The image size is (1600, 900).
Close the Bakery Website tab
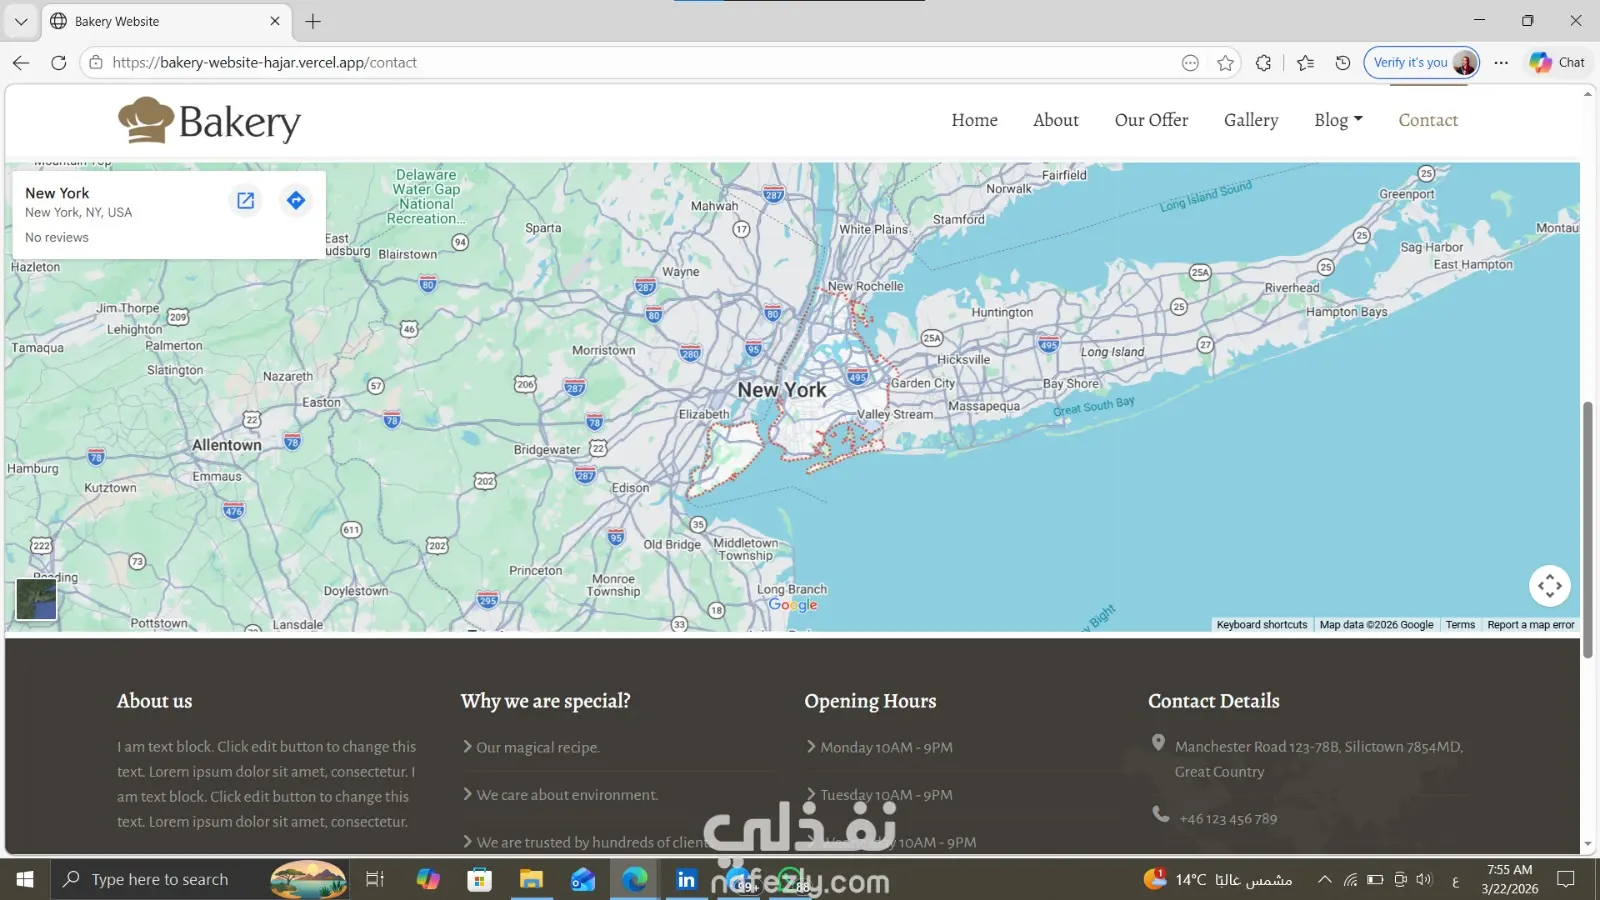pos(275,21)
